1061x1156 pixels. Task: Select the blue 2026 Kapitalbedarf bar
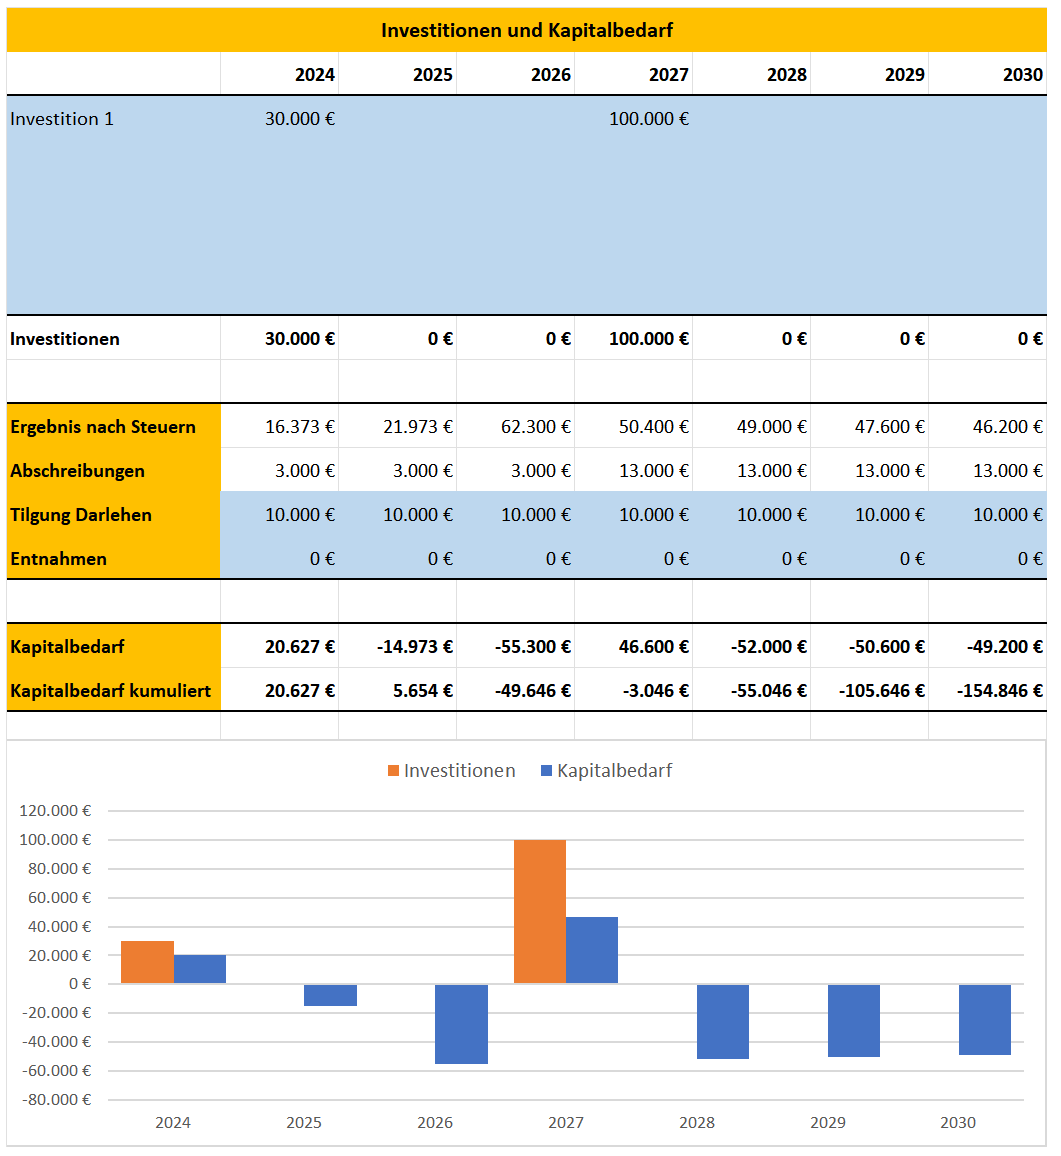[x=462, y=1024]
